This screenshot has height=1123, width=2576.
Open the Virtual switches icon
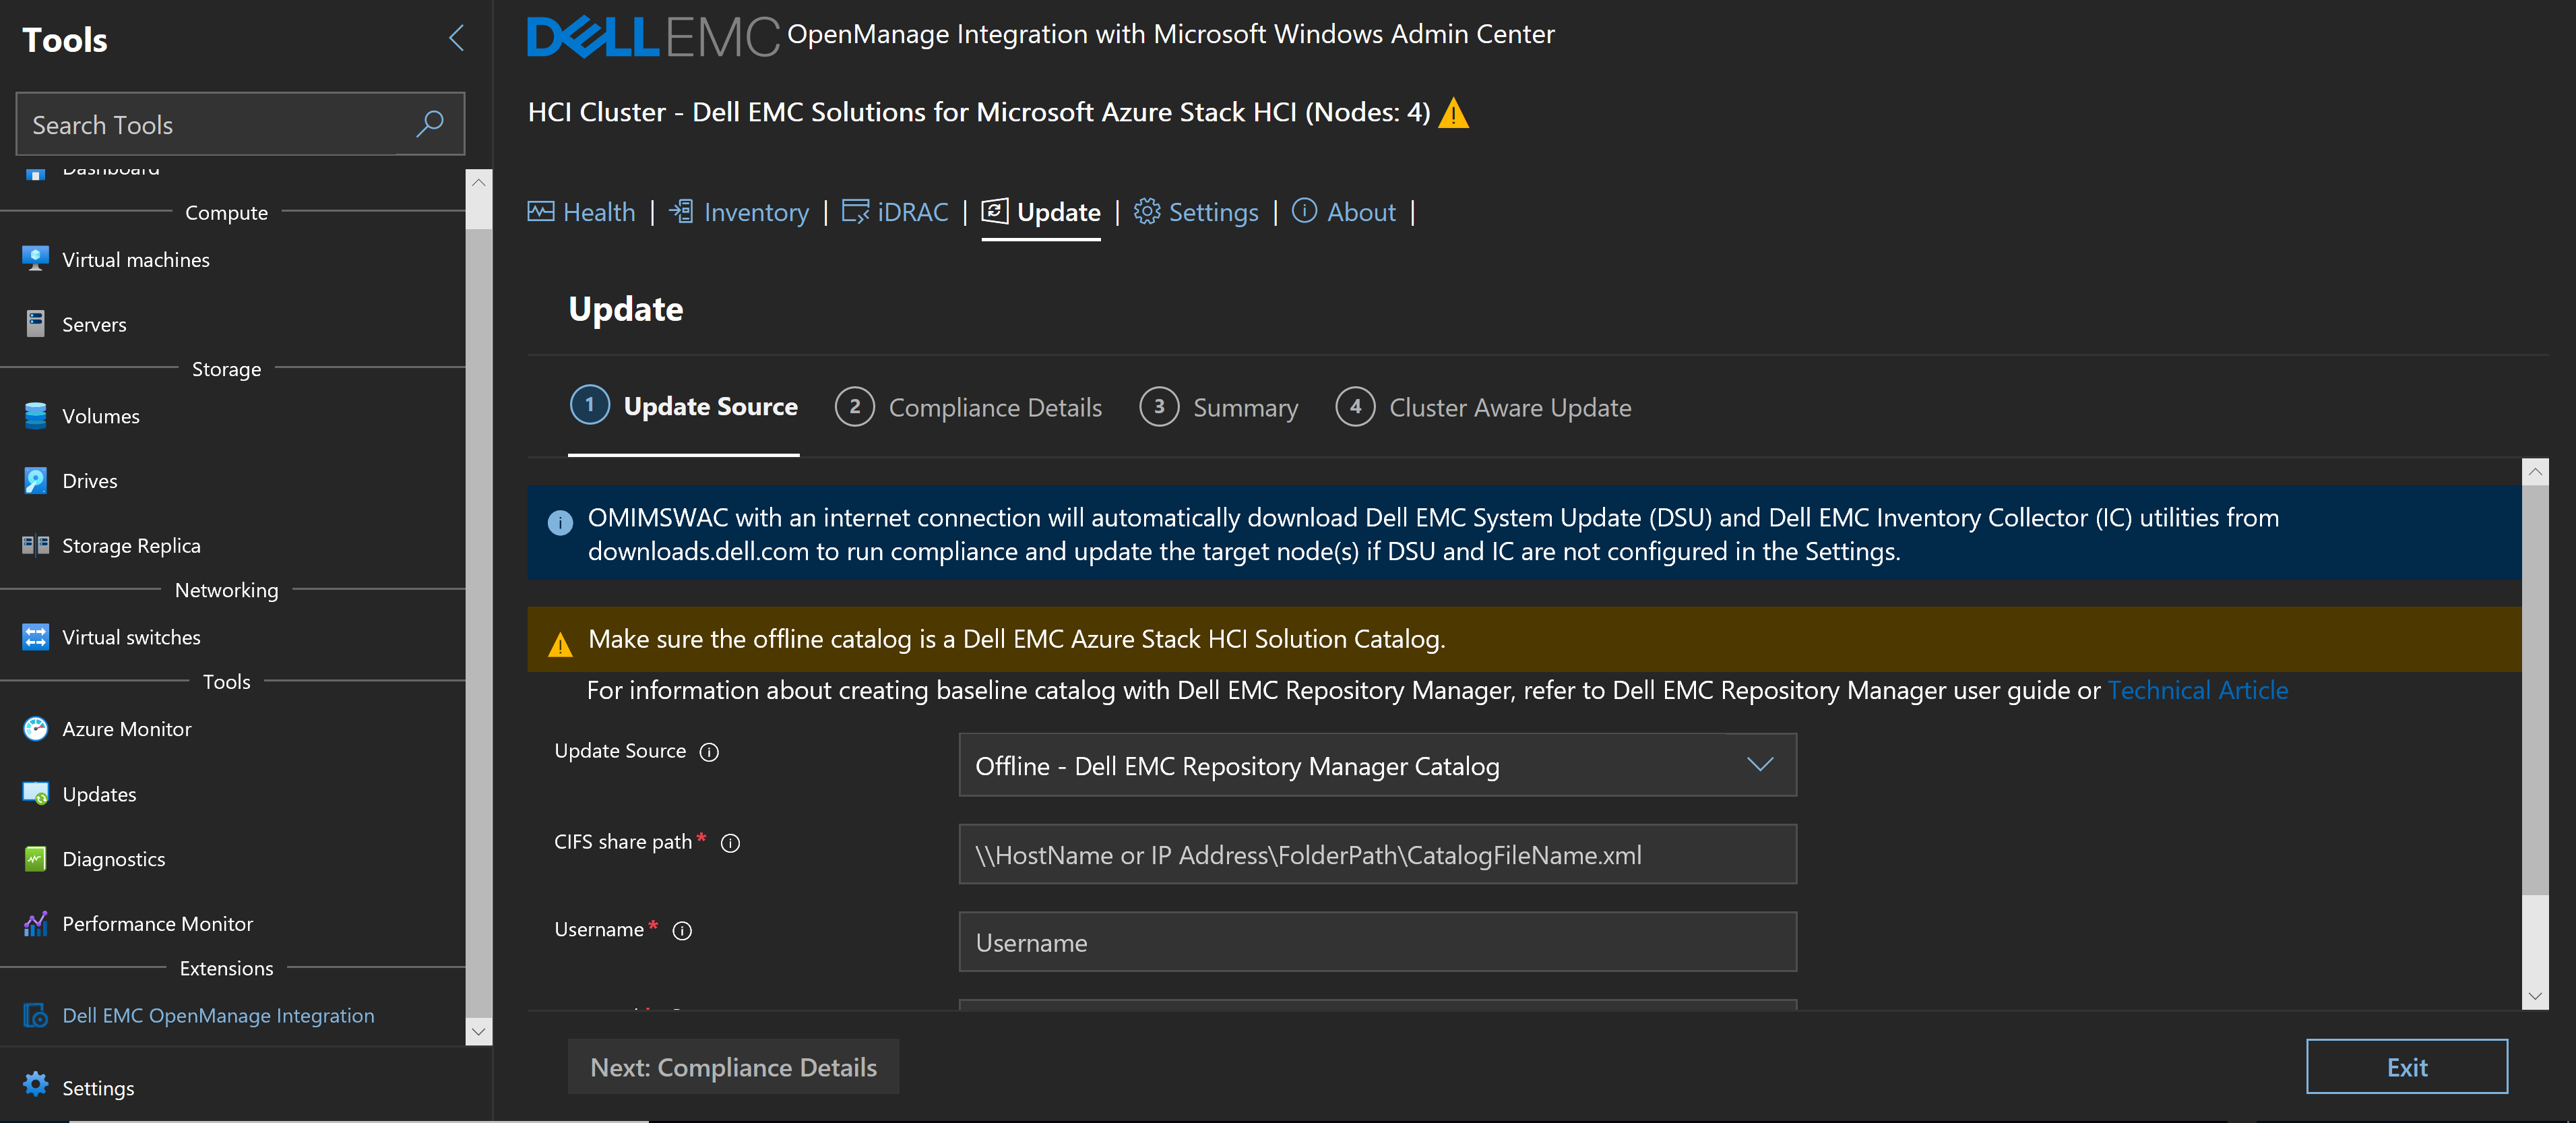coord(36,637)
